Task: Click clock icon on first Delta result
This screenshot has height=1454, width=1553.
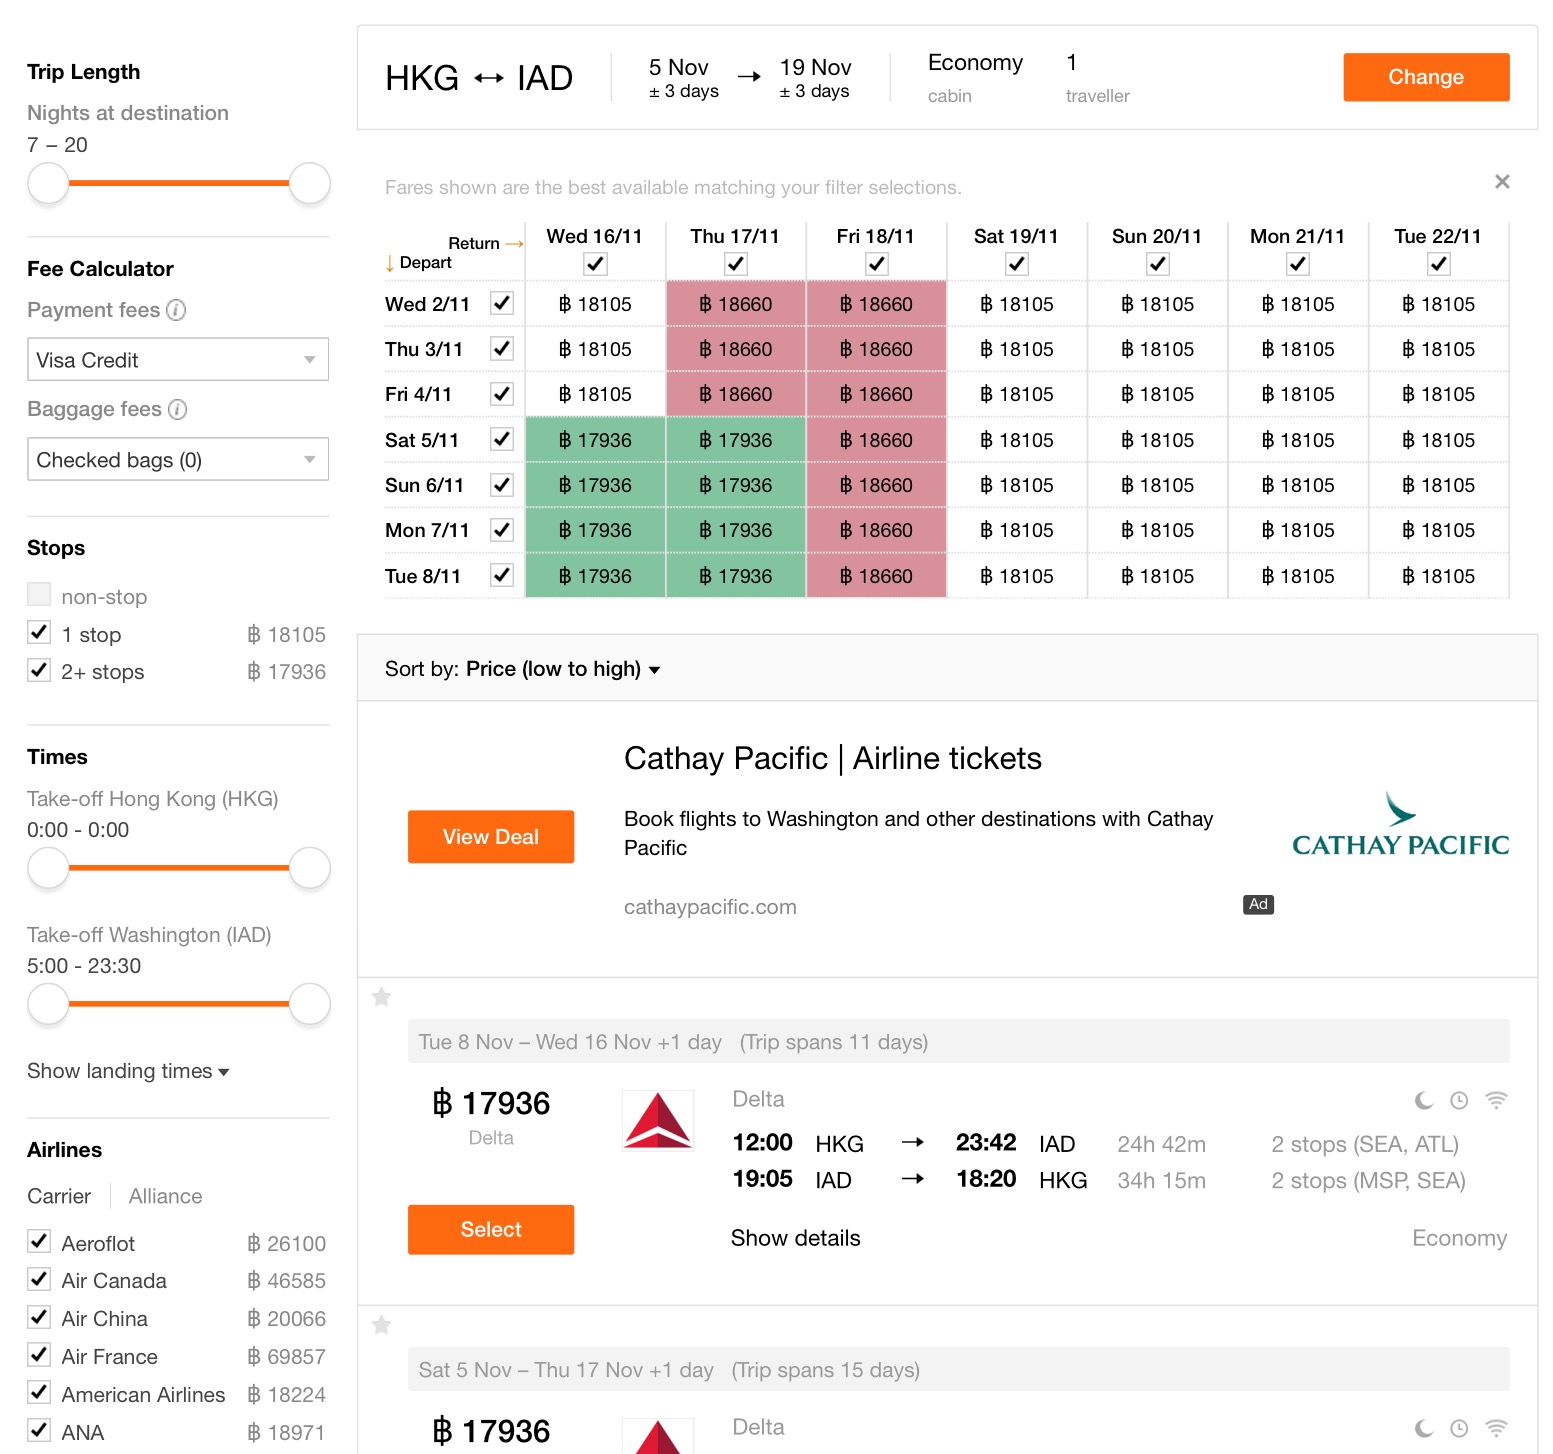Action: pyautogui.click(x=1459, y=1101)
